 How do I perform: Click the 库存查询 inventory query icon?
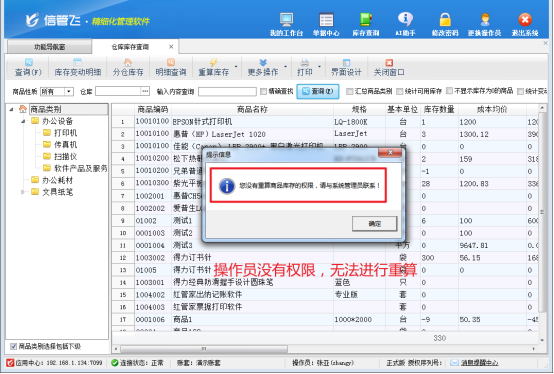click(x=366, y=24)
